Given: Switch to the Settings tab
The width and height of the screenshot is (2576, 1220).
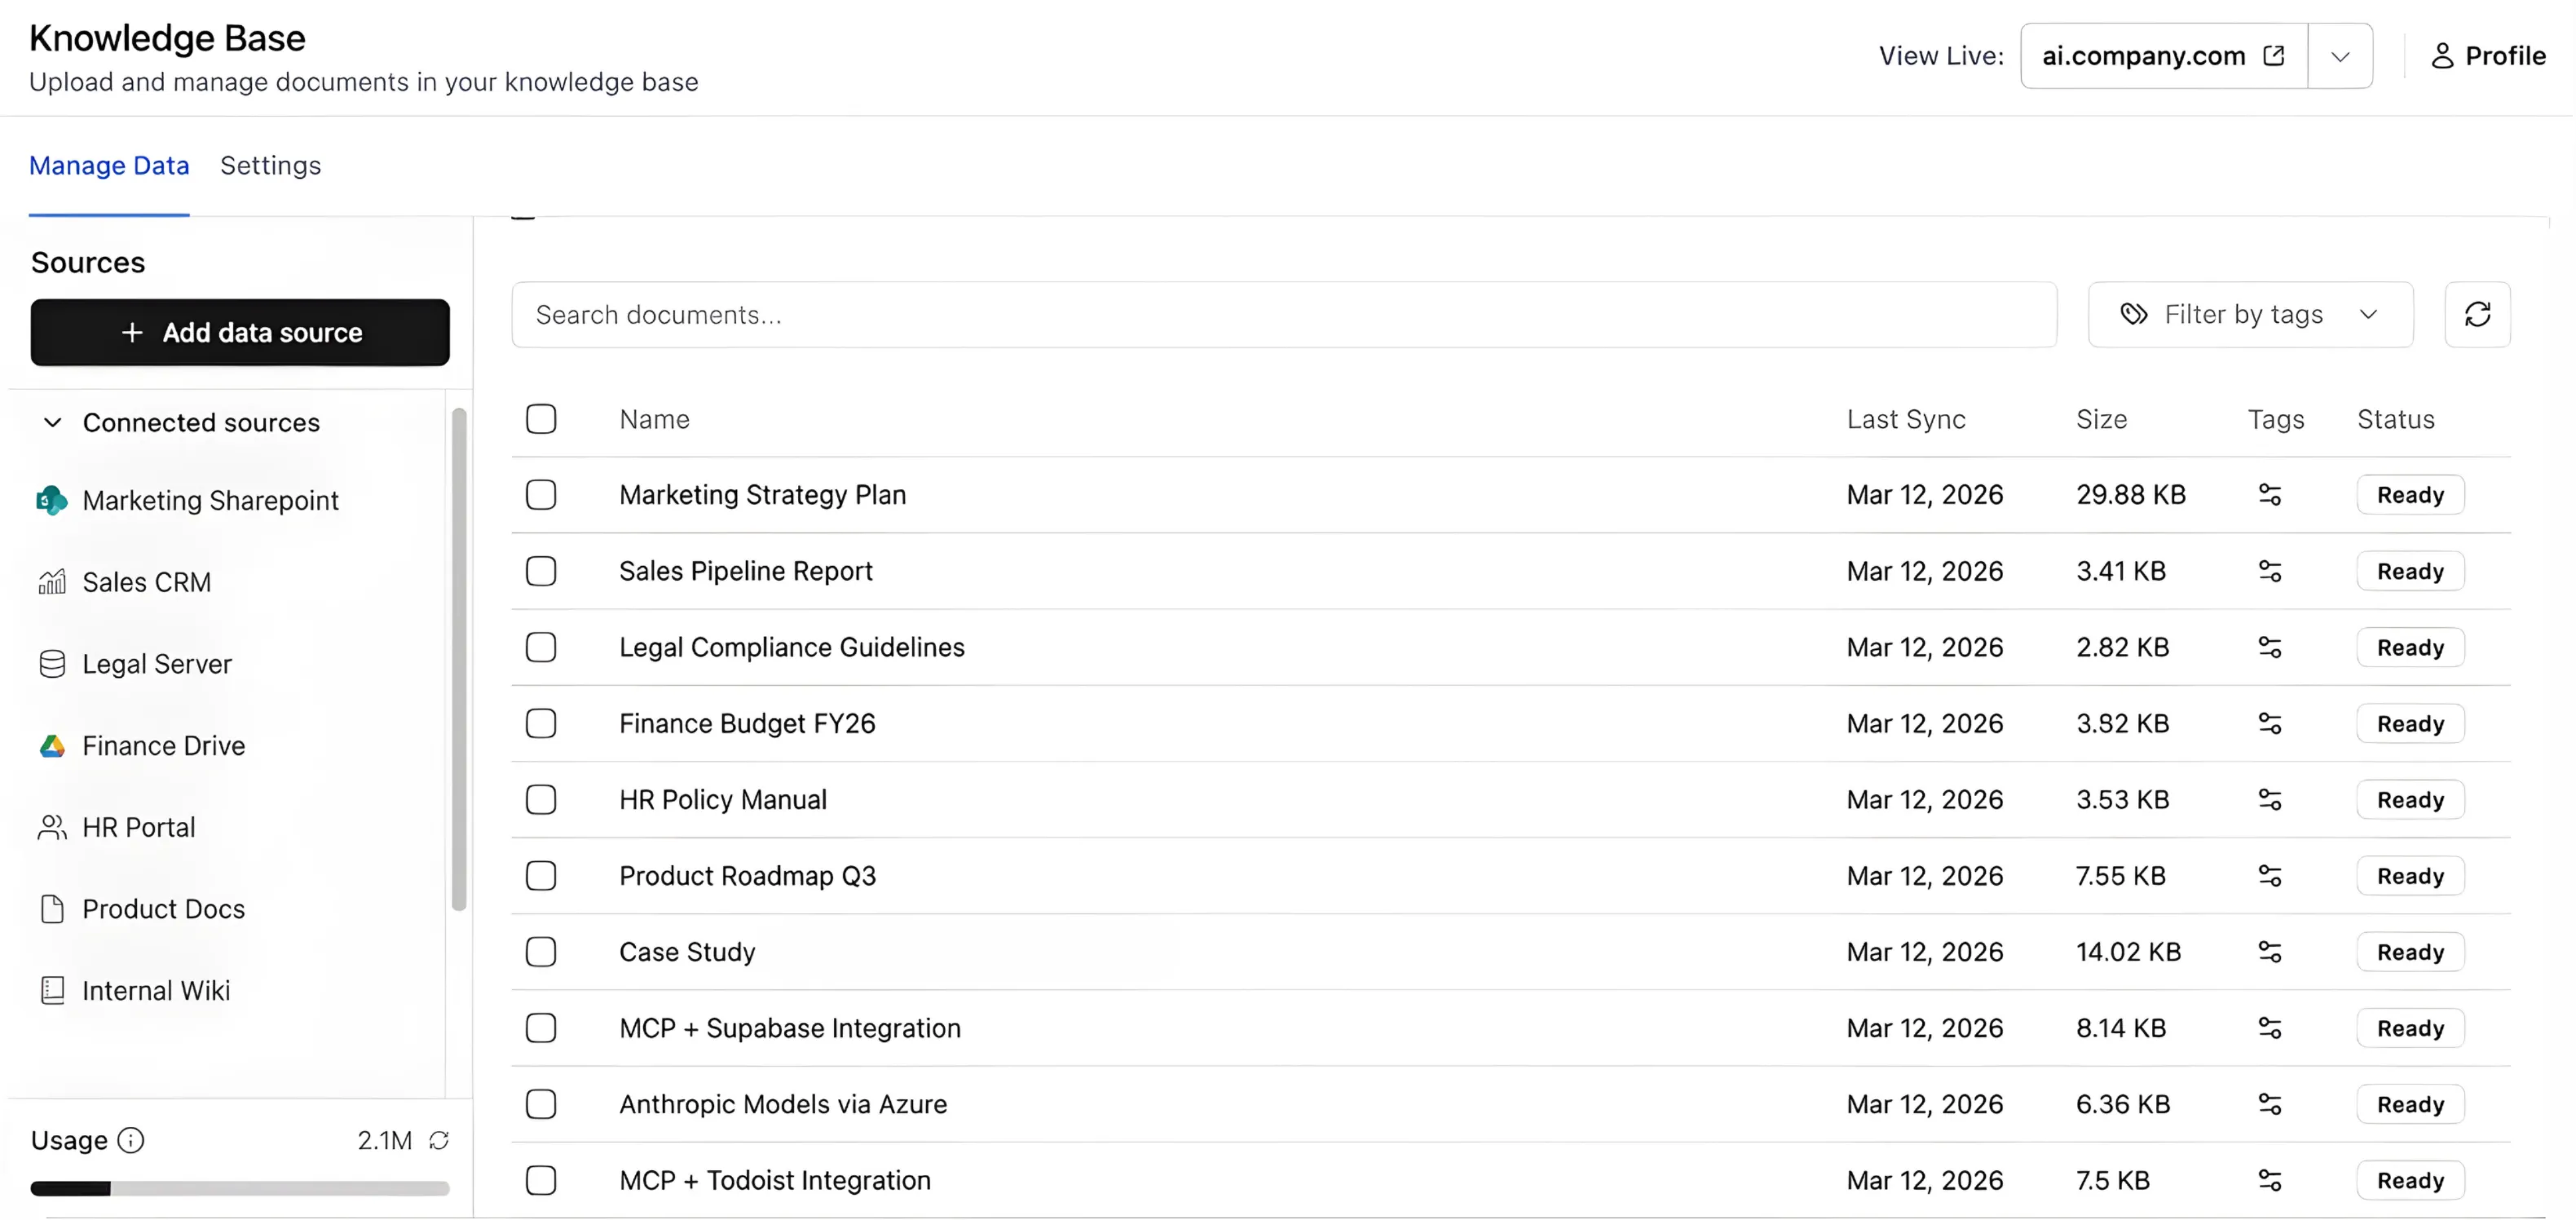Looking at the screenshot, I should point(270,165).
